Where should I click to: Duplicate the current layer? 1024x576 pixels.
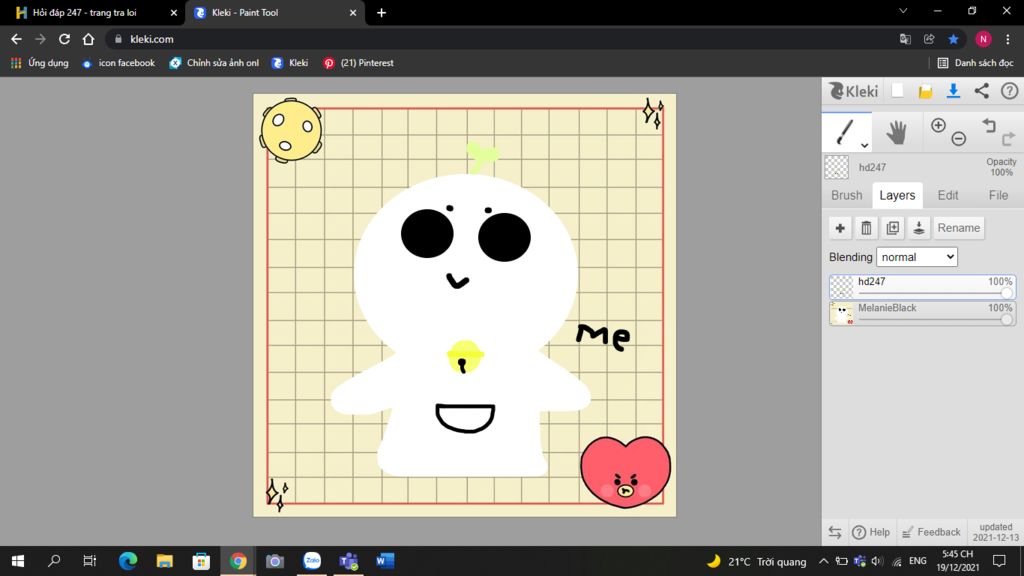point(892,228)
